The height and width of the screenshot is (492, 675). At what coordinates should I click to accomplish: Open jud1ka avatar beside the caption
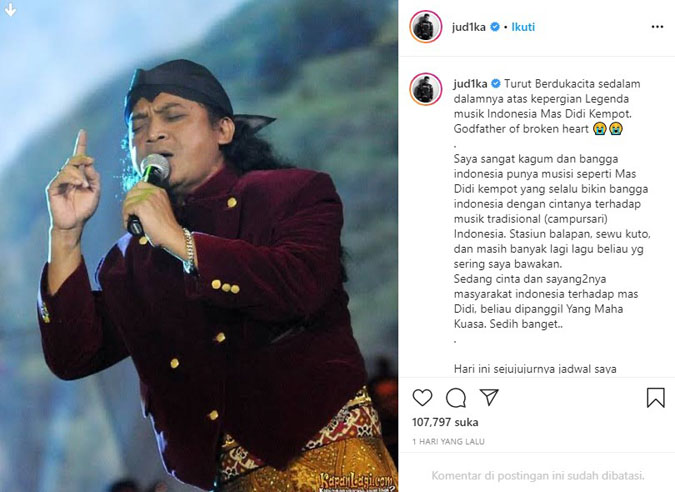(426, 89)
